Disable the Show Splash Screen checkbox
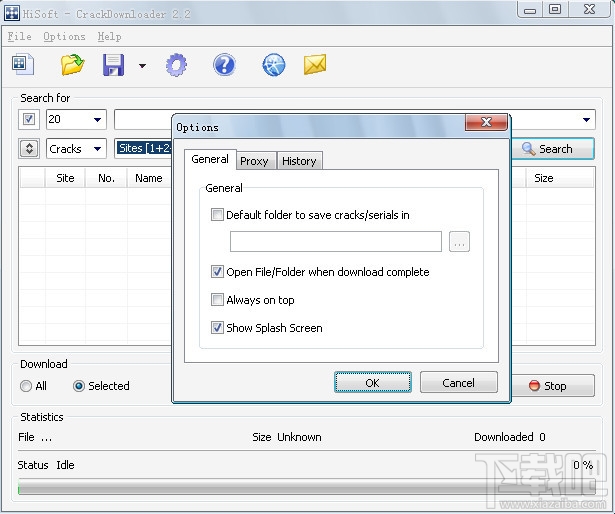Screen dimensions: 615x514 tap(217, 328)
